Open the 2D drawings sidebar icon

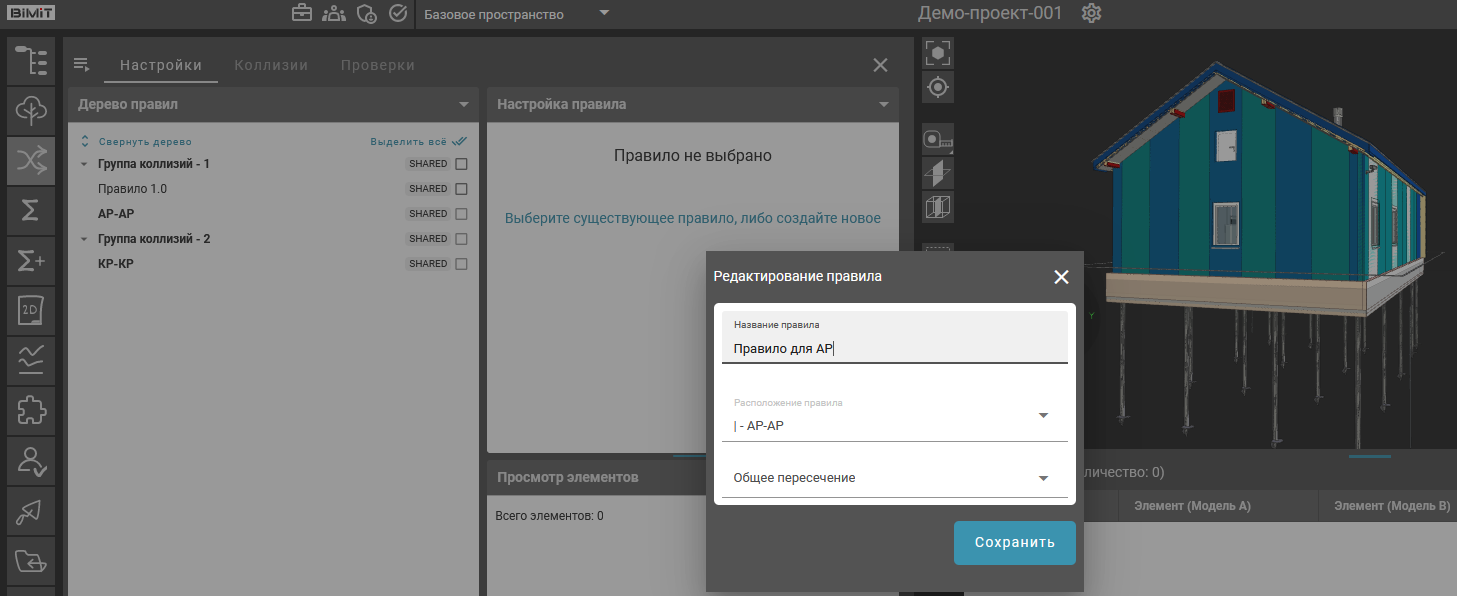pos(31,310)
